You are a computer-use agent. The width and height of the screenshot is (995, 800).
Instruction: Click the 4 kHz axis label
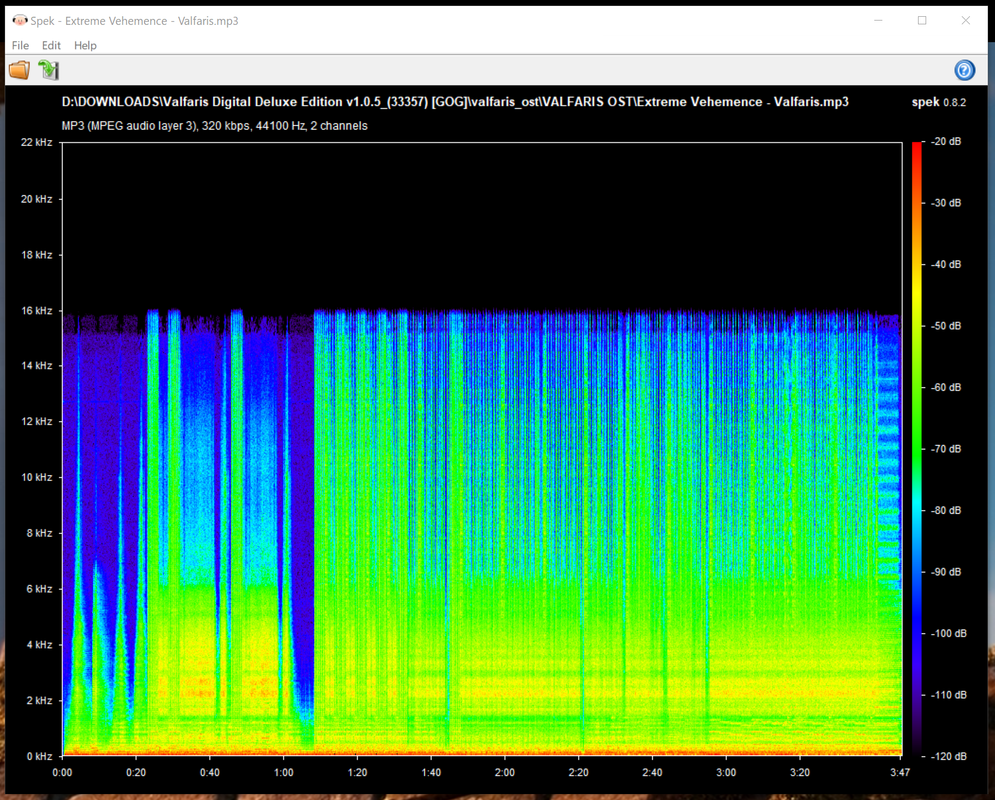(x=39, y=645)
